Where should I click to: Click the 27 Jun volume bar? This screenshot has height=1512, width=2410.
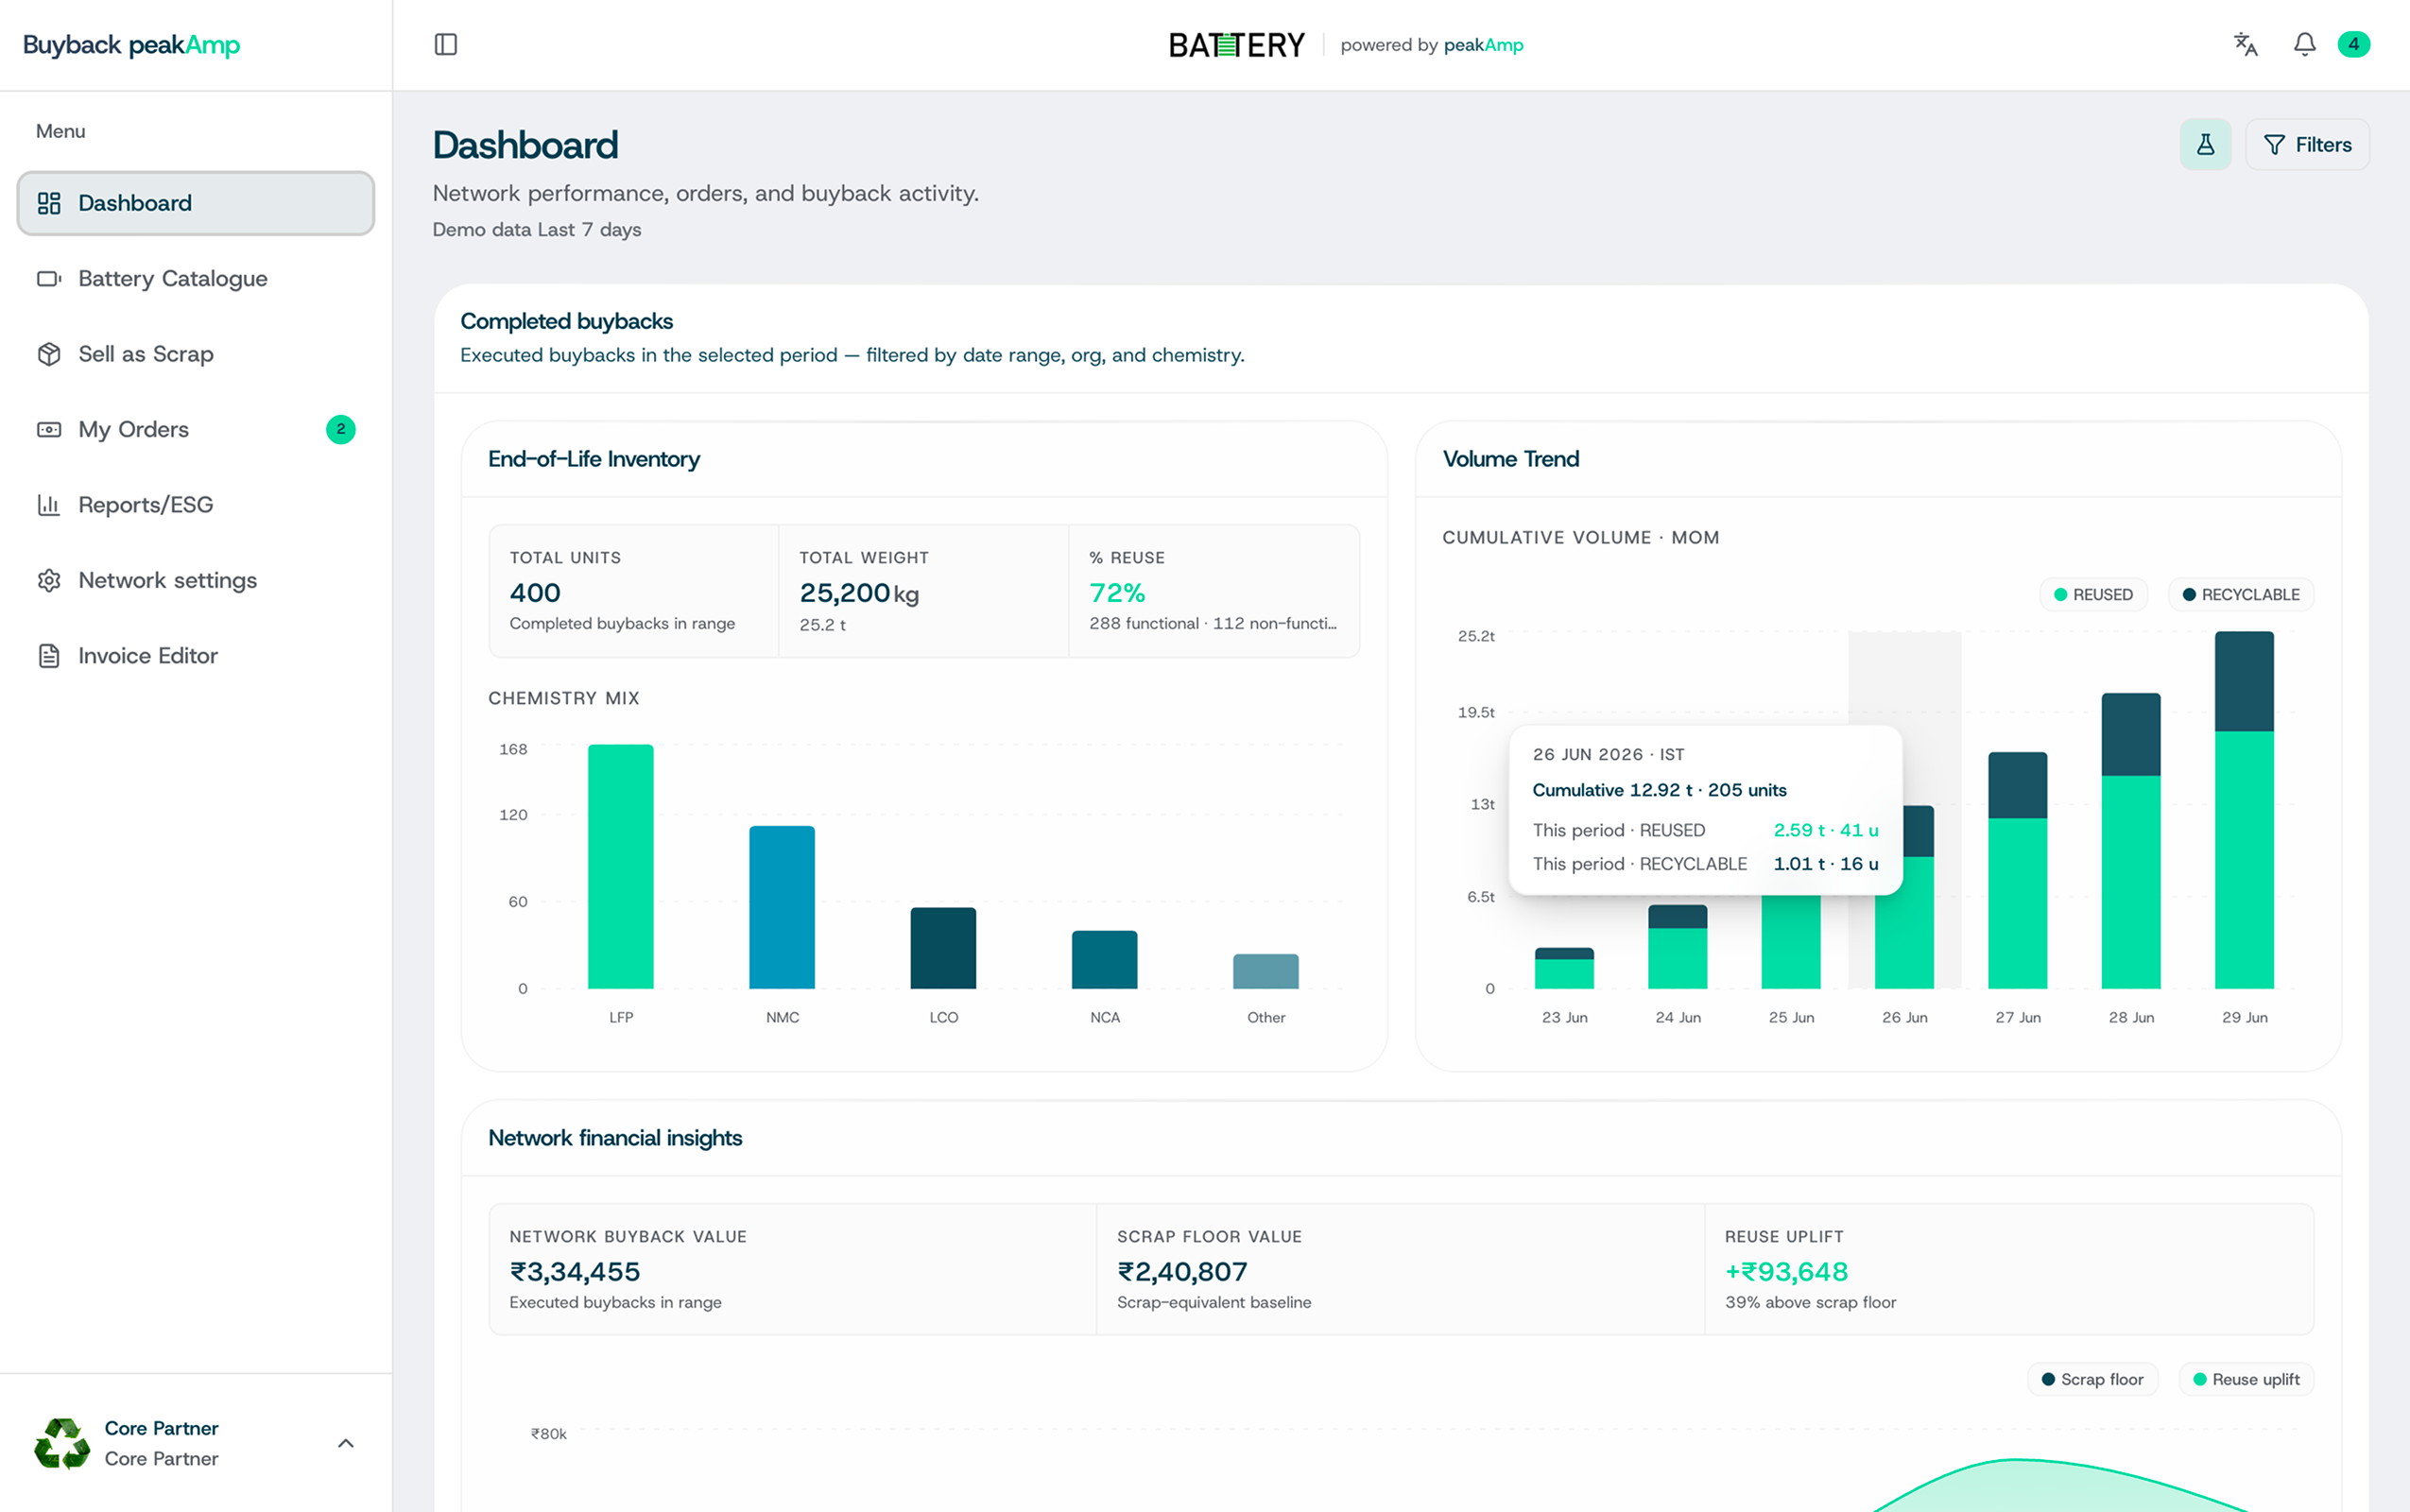(x=2018, y=870)
